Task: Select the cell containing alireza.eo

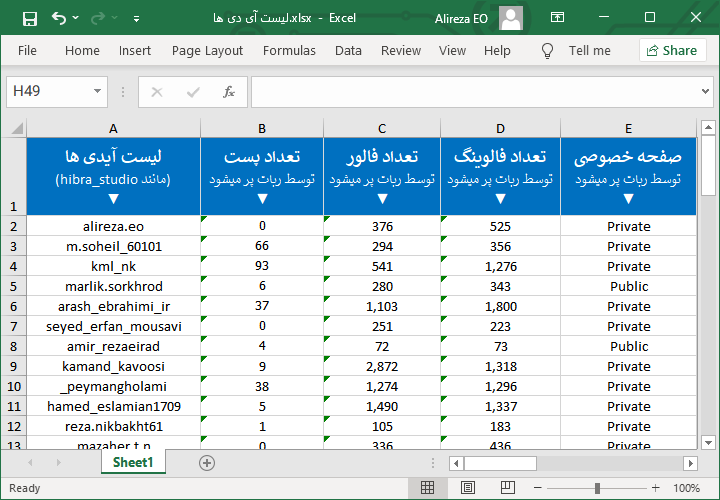Action: [113, 226]
